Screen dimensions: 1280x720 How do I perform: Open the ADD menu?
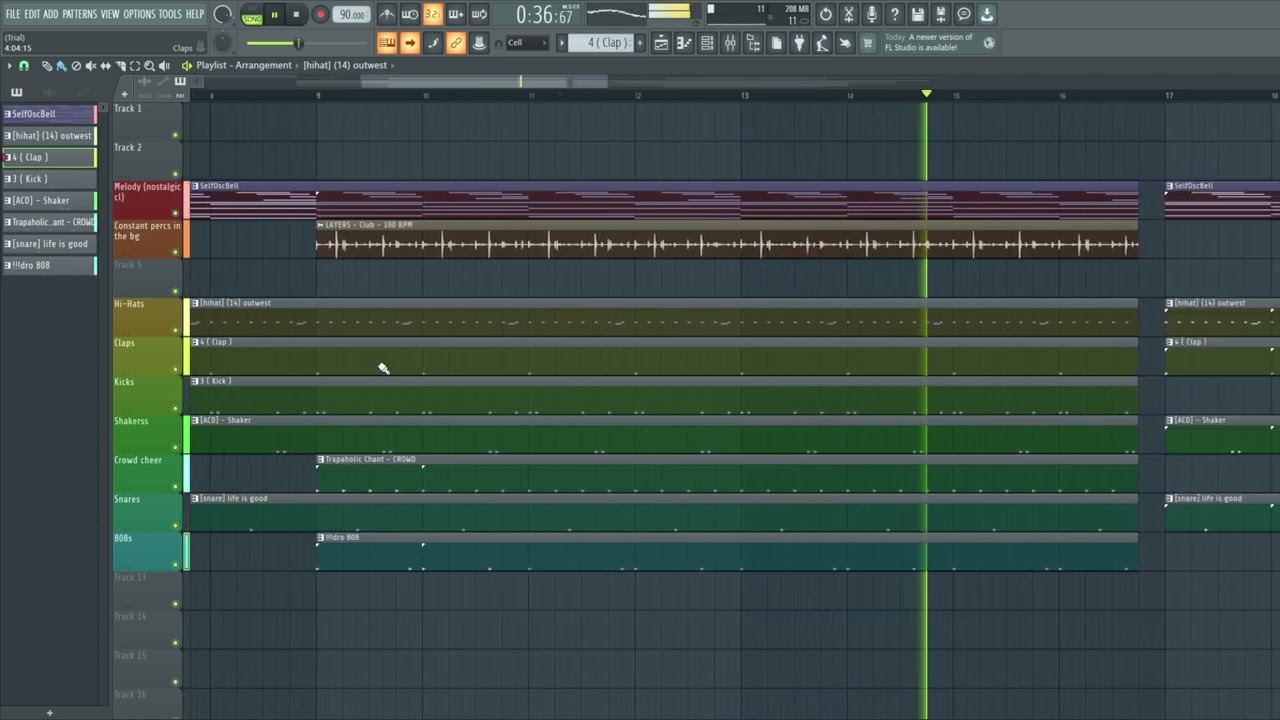point(51,14)
